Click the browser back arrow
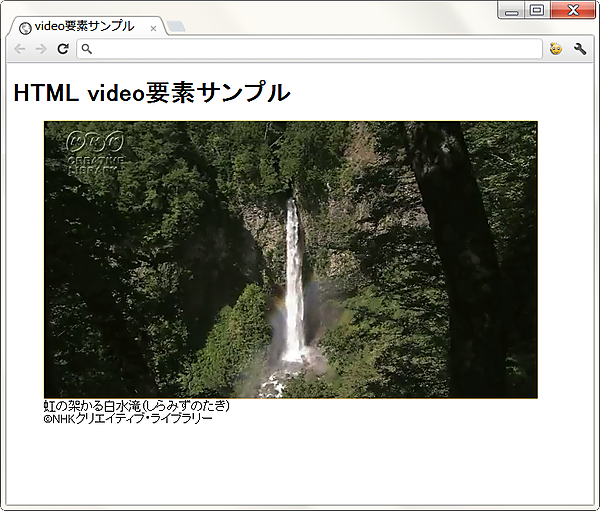 pos(20,49)
